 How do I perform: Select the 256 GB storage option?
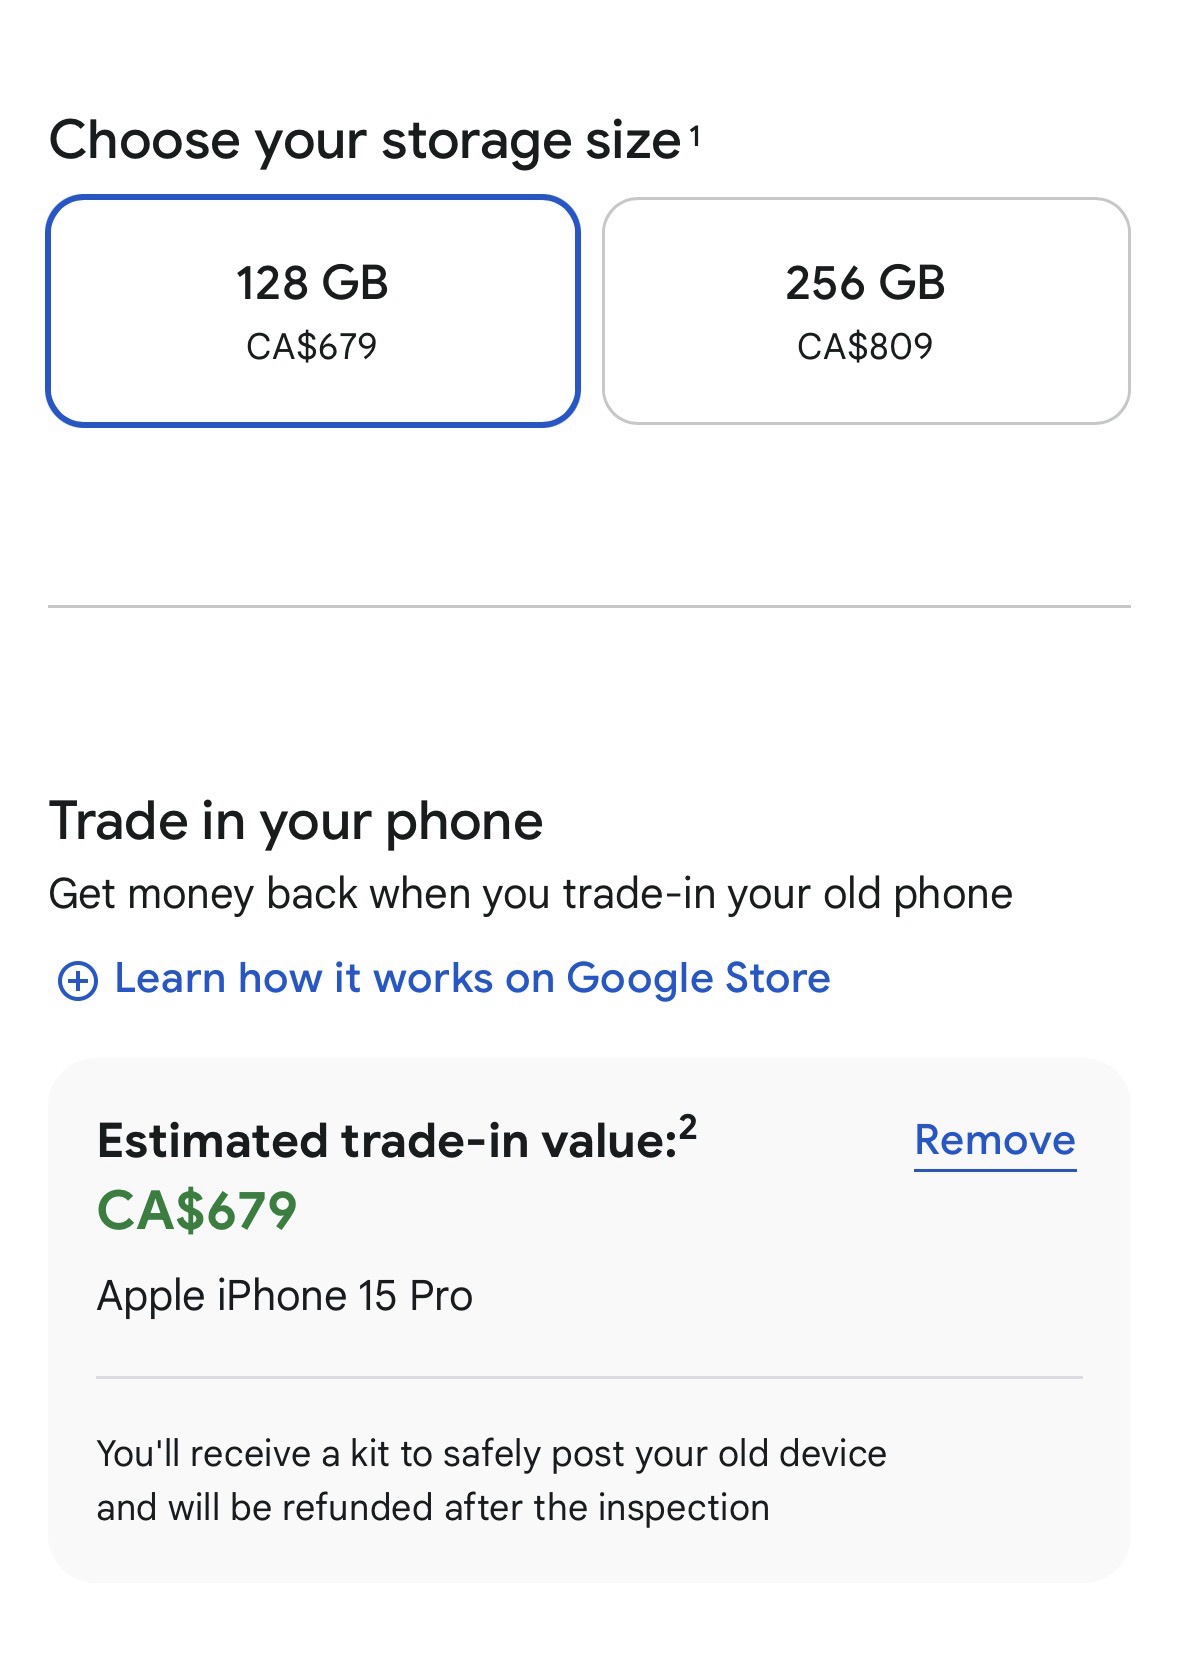(865, 311)
